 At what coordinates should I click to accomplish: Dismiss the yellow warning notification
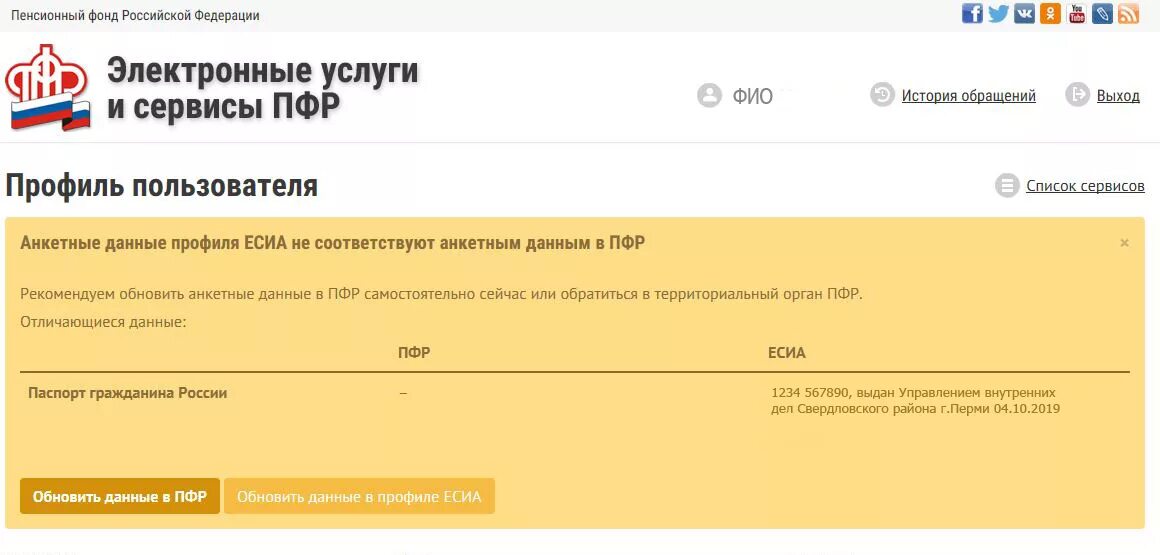click(1124, 243)
